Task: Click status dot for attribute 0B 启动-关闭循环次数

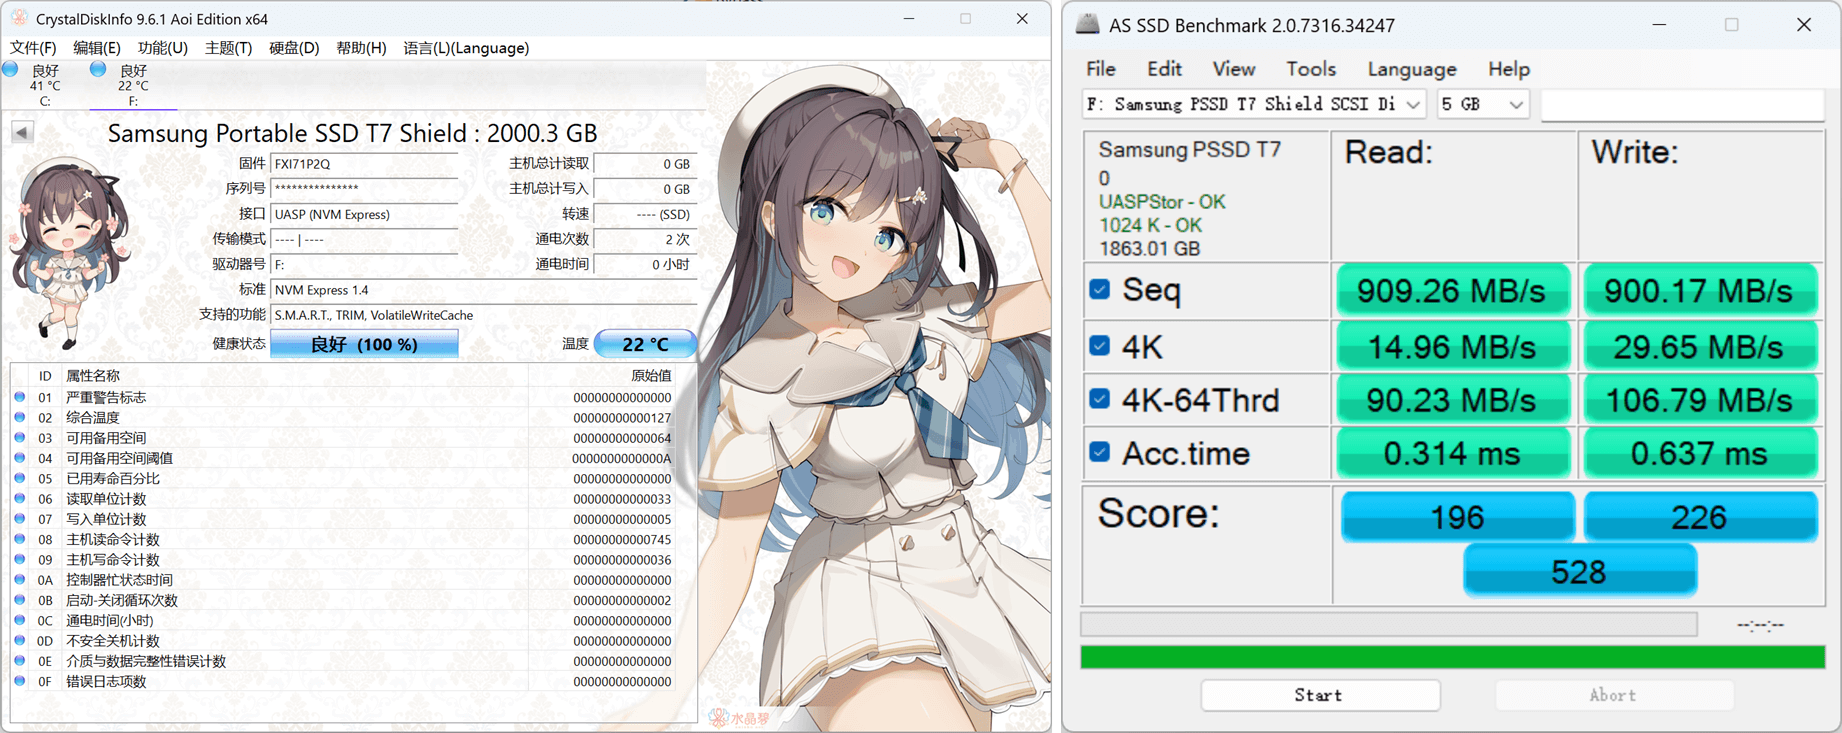Action: coord(20,600)
